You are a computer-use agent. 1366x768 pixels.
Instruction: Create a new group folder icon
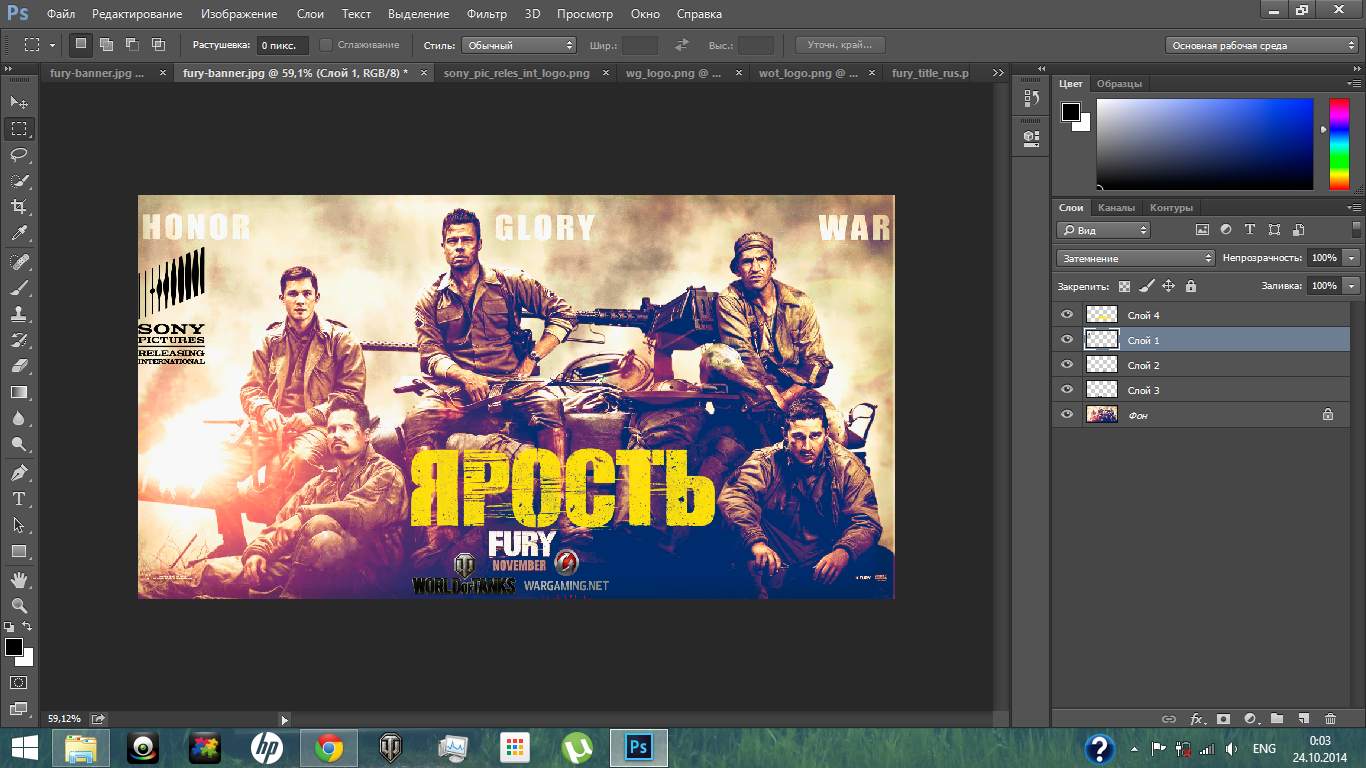pyautogui.click(x=1277, y=718)
